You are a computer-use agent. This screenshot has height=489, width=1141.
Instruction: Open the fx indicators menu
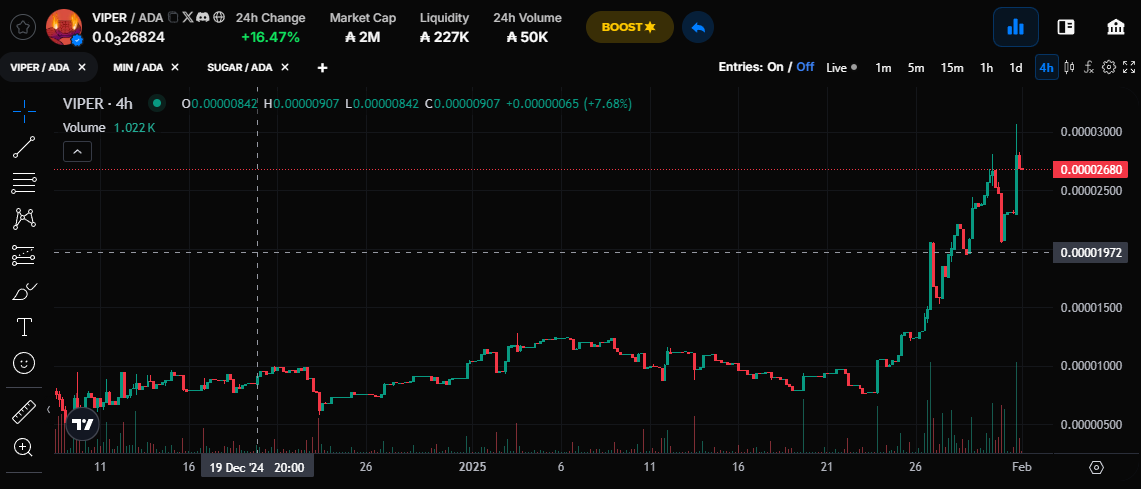tap(1089, 68)
